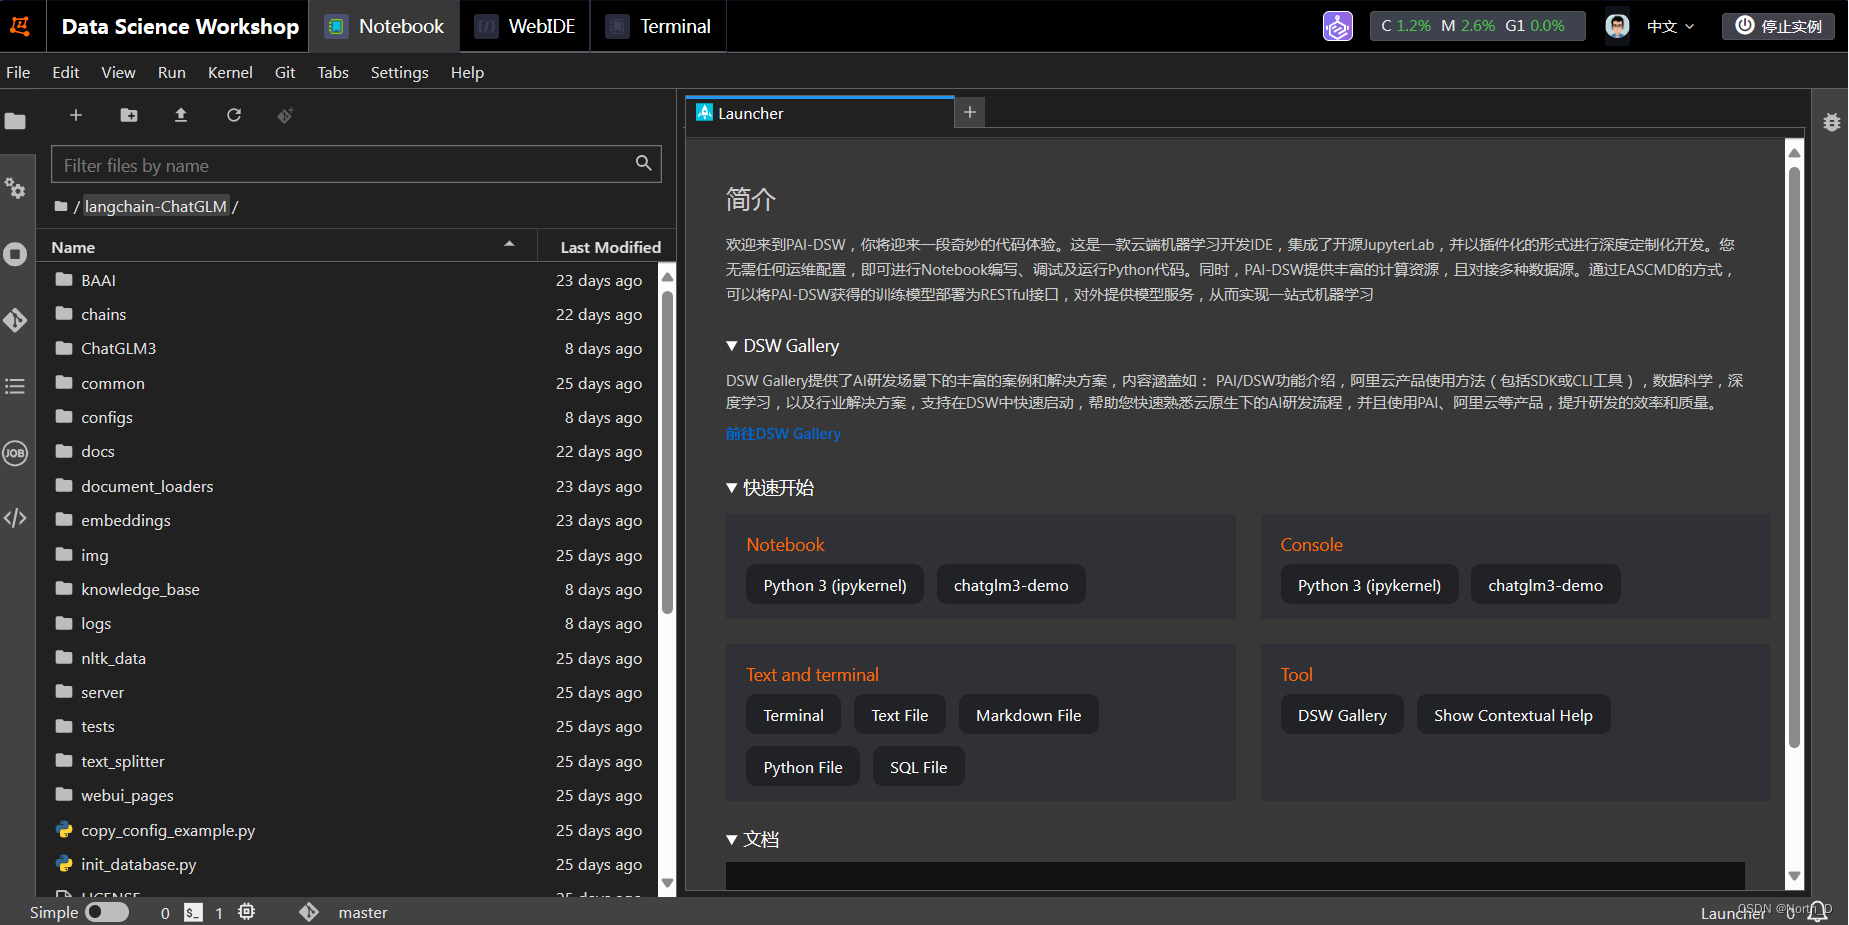Click the file list scrollbar up arrow
Image resolution: width=1849 pixels, height=925 pixels.
tap(667, 276)
